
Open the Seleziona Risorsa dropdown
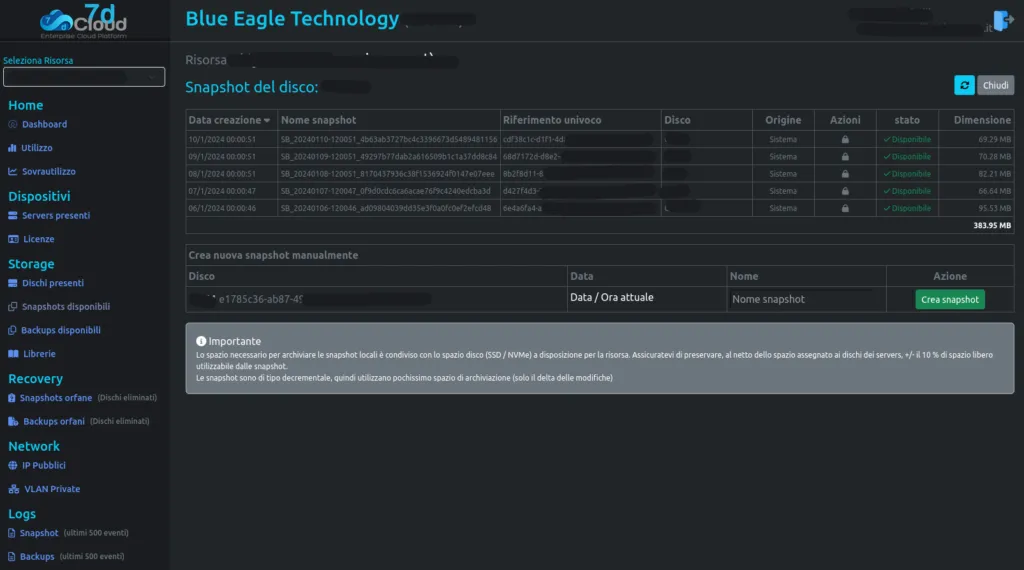click(84, 77)
